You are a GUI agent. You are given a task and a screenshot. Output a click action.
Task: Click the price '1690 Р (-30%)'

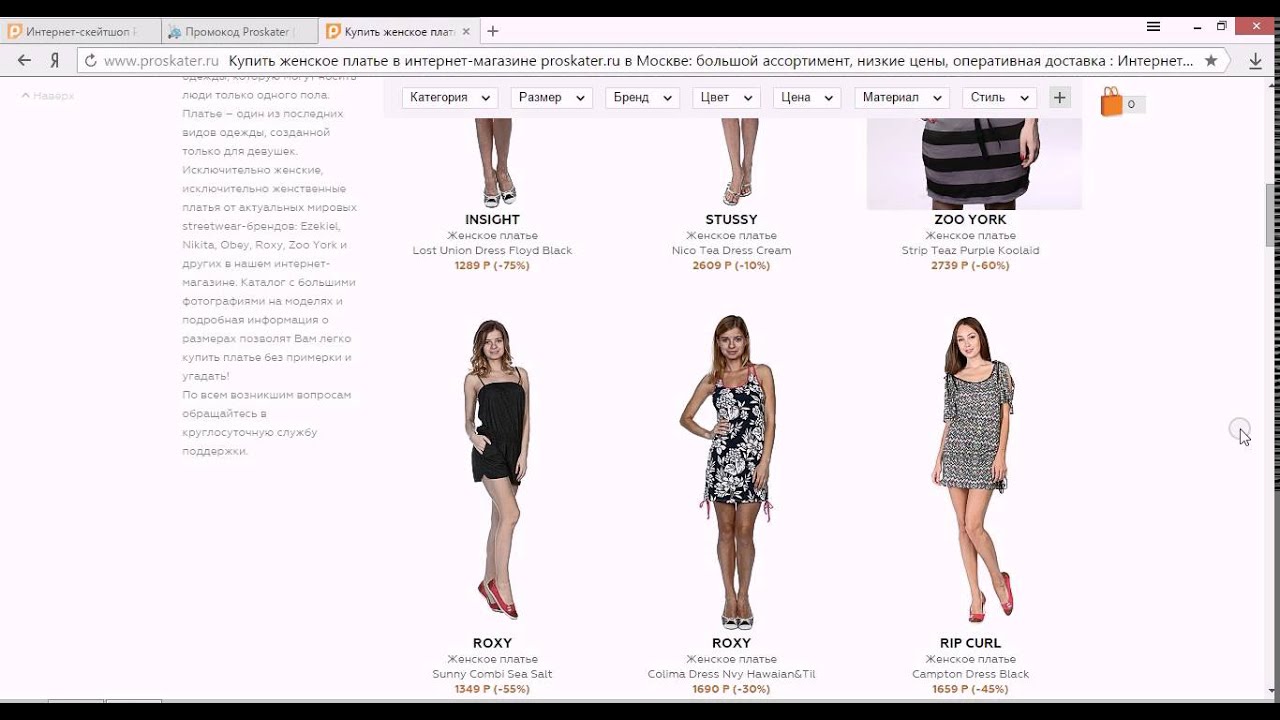731,689
